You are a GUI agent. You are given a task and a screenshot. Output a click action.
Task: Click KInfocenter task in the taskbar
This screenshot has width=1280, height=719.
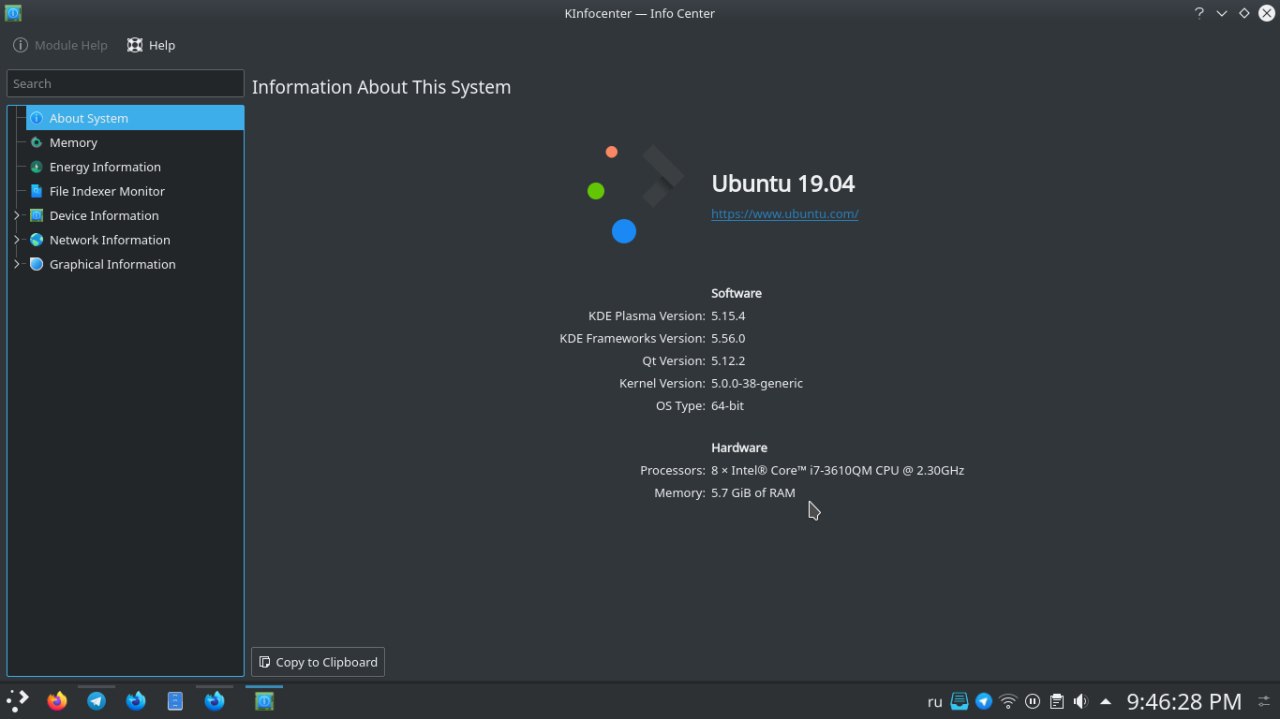point(264,701)
